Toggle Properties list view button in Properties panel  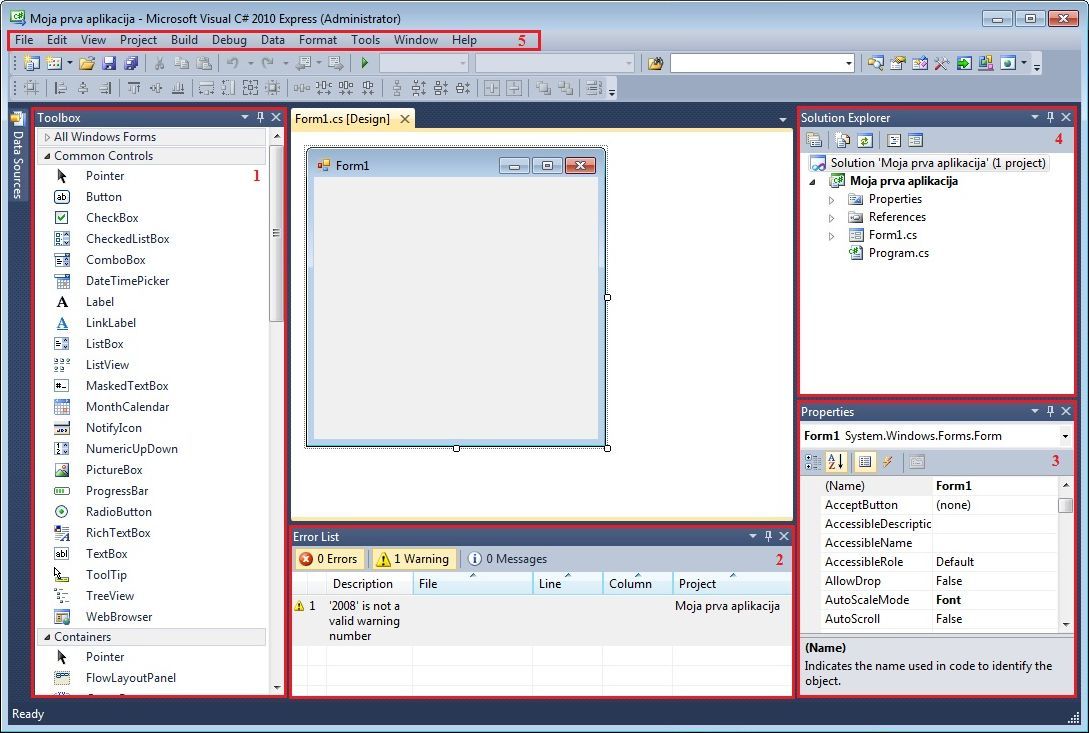[x=865, y=461]
